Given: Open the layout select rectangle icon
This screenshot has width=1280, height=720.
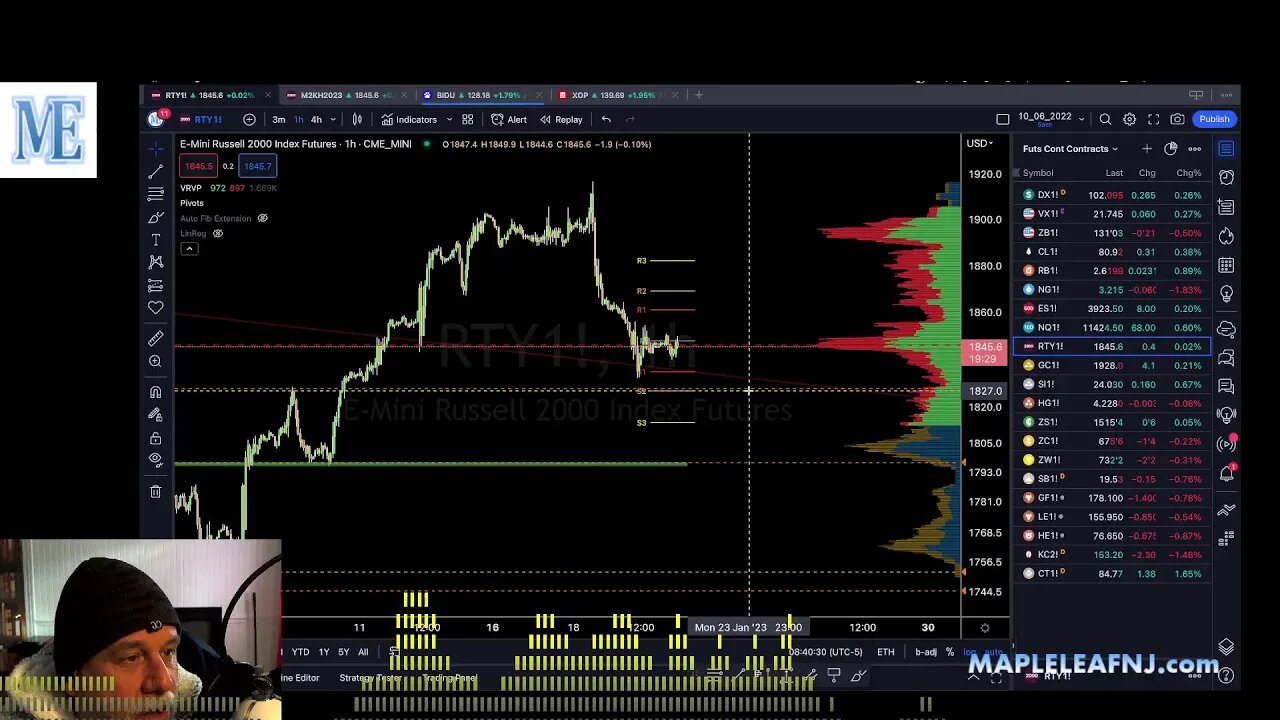Looking at the screenshot, I should pyautogui.click(x=1003, y=119).
